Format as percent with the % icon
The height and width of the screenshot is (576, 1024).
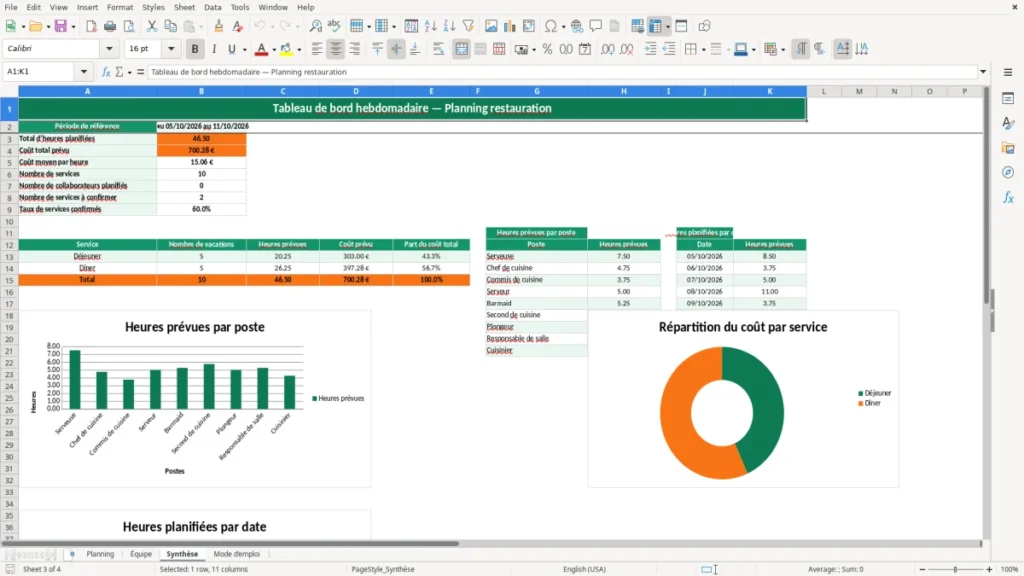547,49
